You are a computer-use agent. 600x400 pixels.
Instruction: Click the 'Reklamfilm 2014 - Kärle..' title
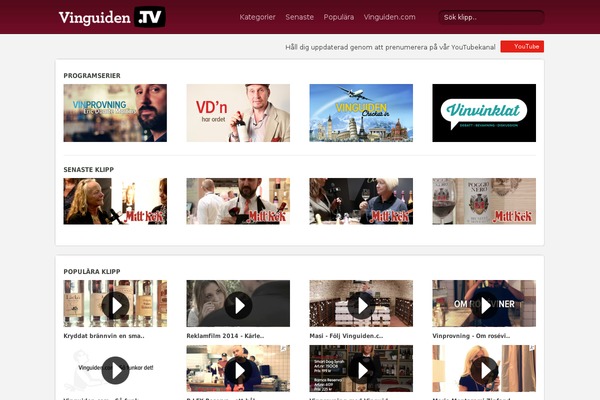click(225, 336)
